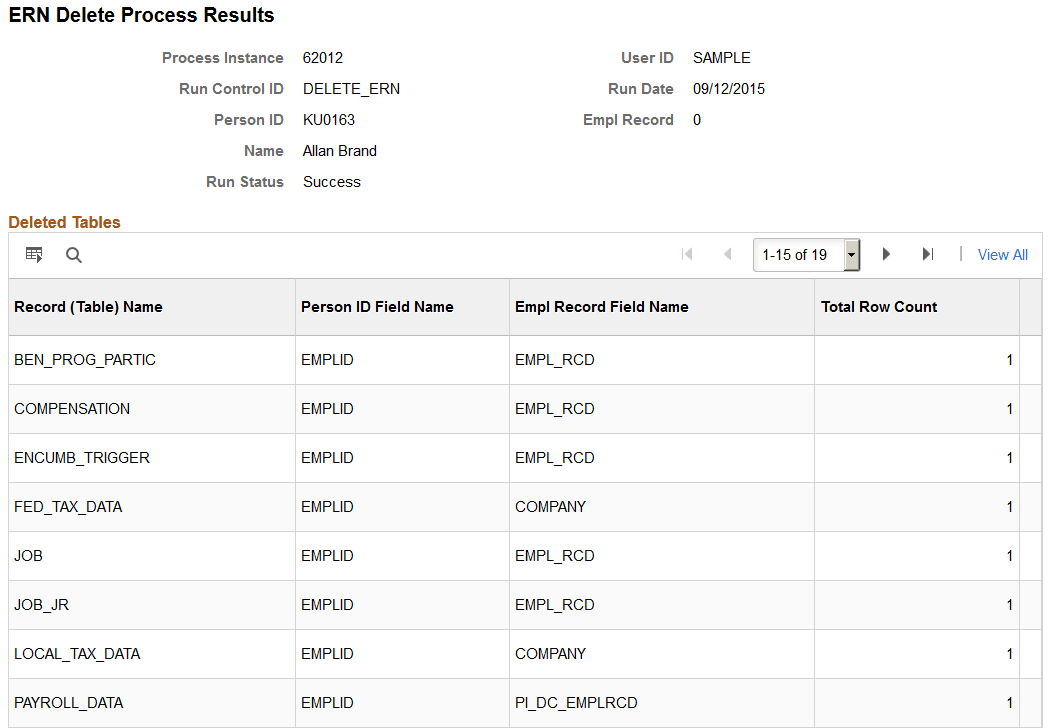Open the ENCUMB_TRIGGER record details

pos(80,458)
